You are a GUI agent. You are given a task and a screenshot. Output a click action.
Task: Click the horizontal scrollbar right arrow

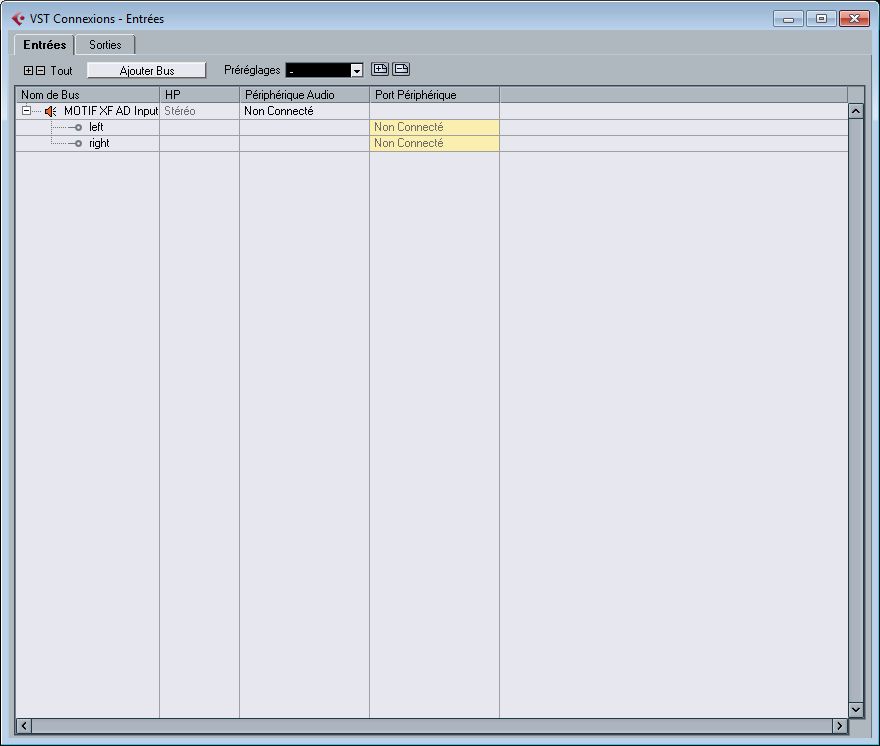[839, 725]
